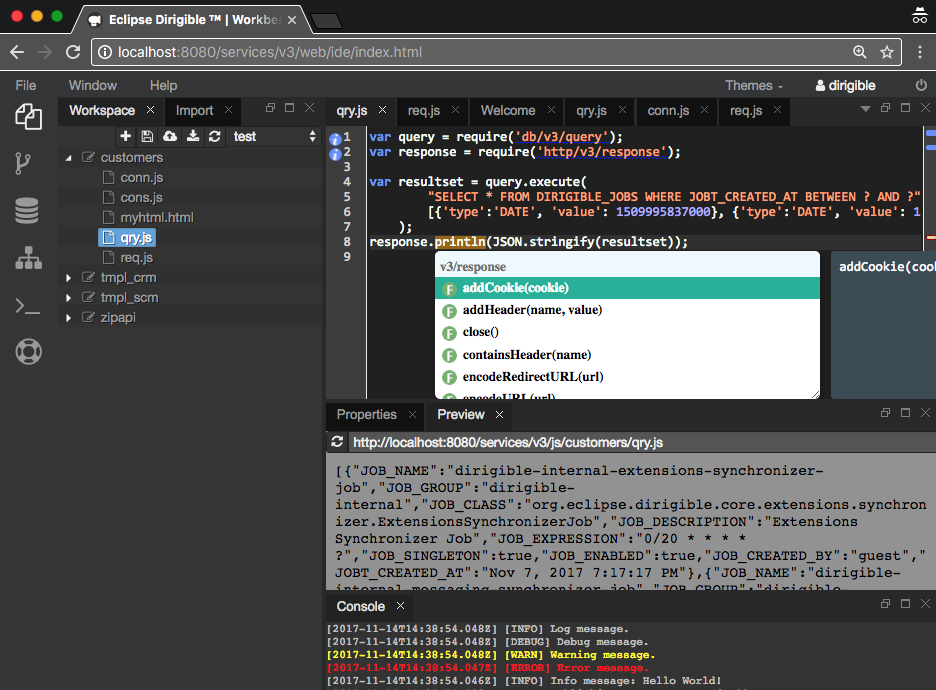Click the browser back arrow

click(17, 52)
